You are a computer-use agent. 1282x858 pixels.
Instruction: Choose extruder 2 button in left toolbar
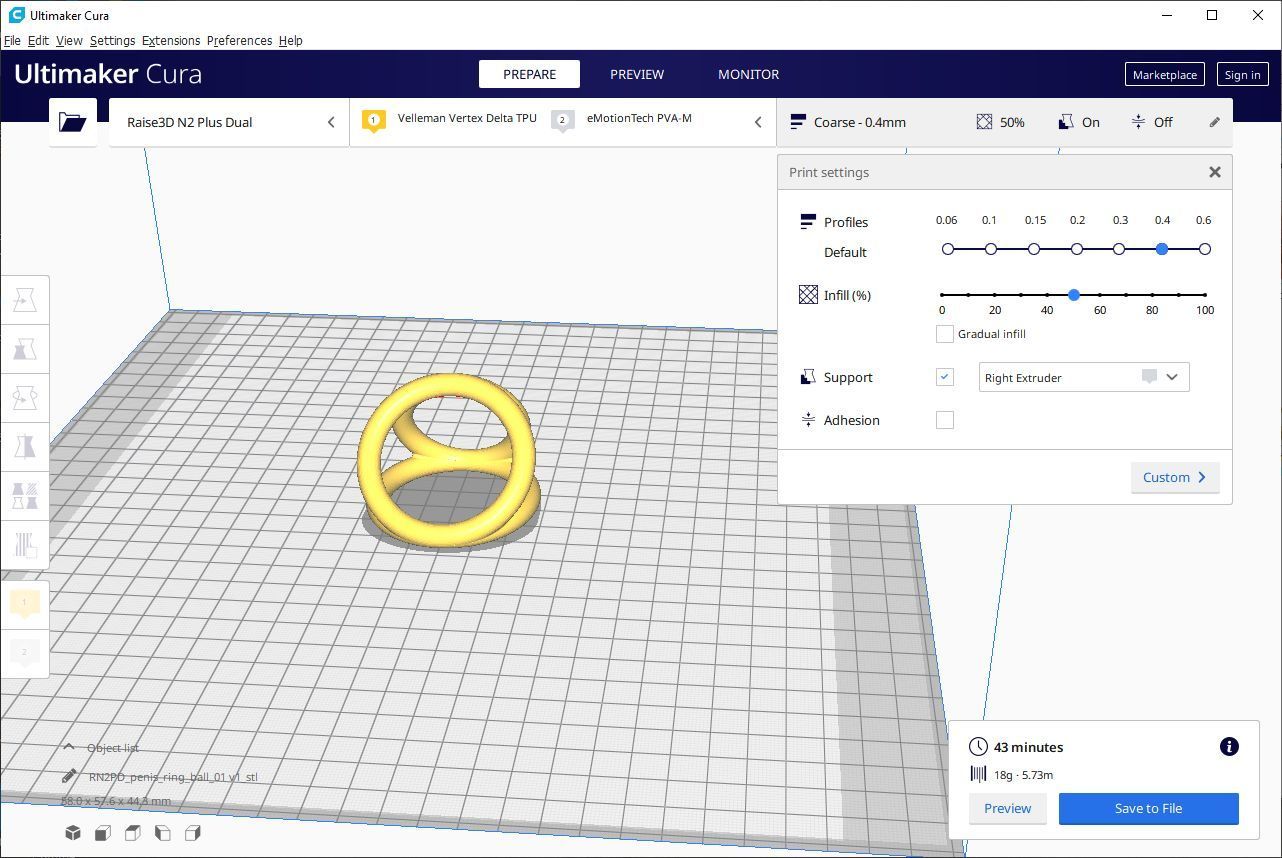pos(25,652)
